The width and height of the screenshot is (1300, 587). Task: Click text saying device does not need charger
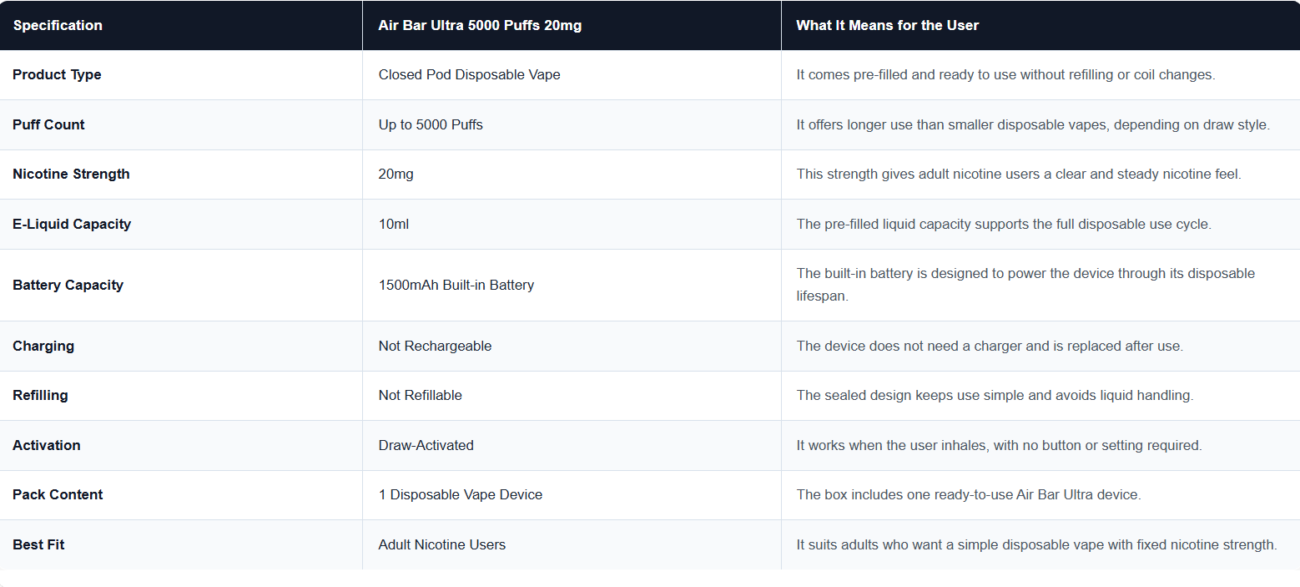(x=989, y=346)
